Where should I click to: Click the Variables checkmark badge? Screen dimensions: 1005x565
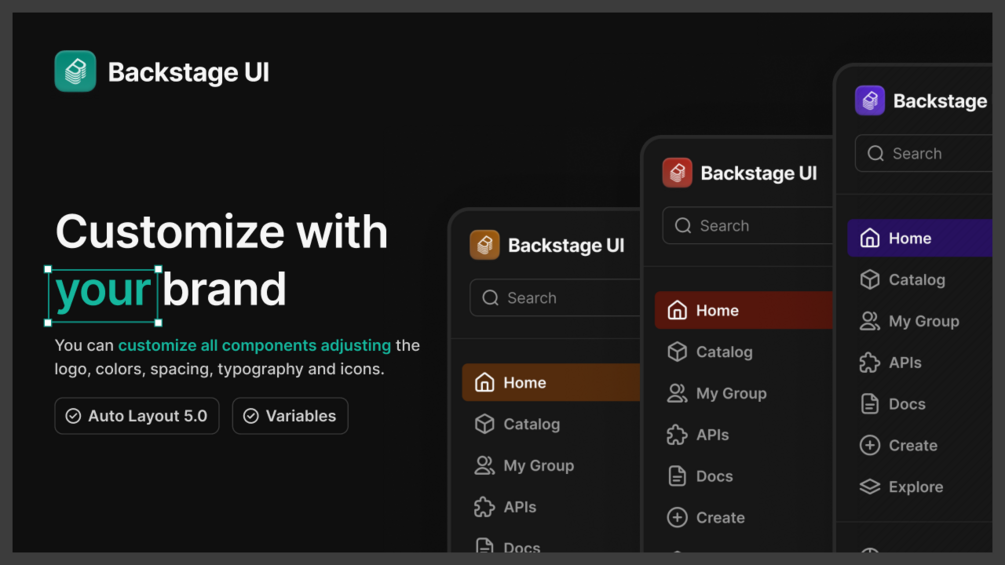(290, 416)
